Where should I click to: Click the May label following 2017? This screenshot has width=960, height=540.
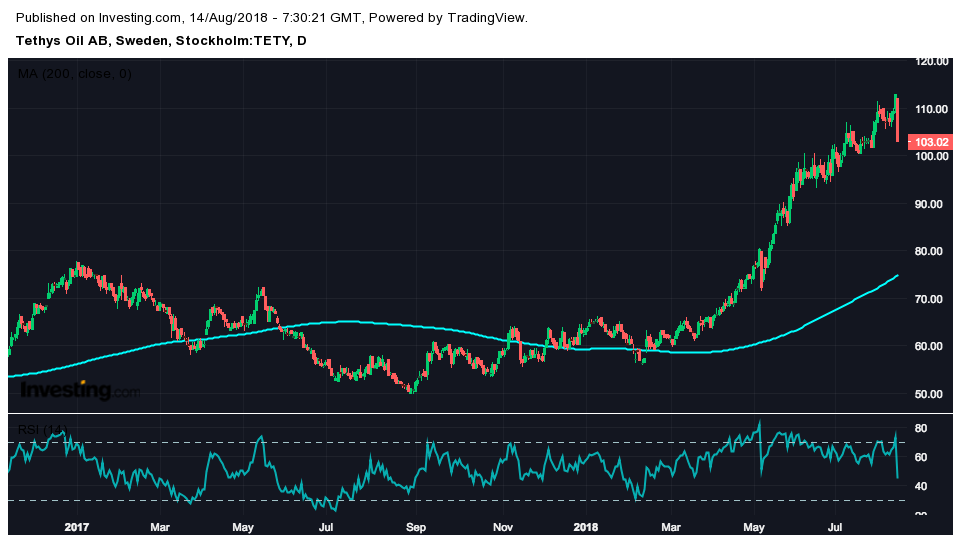pos(243,527)
